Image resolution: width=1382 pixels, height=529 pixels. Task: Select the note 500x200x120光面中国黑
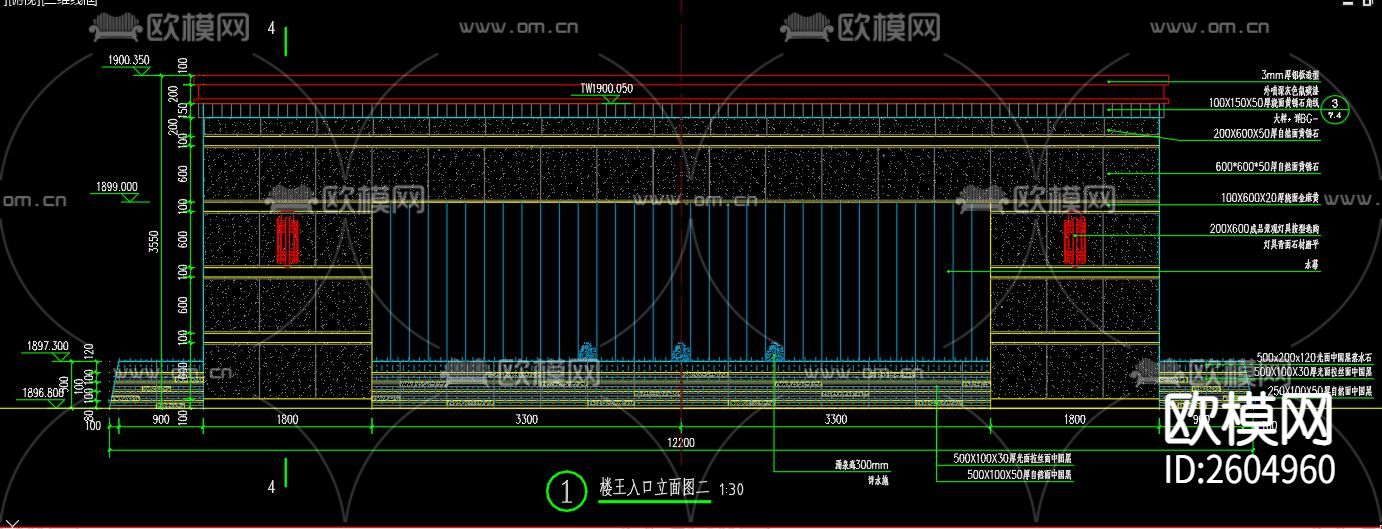pyautogui.click(x=1314, y=358)
